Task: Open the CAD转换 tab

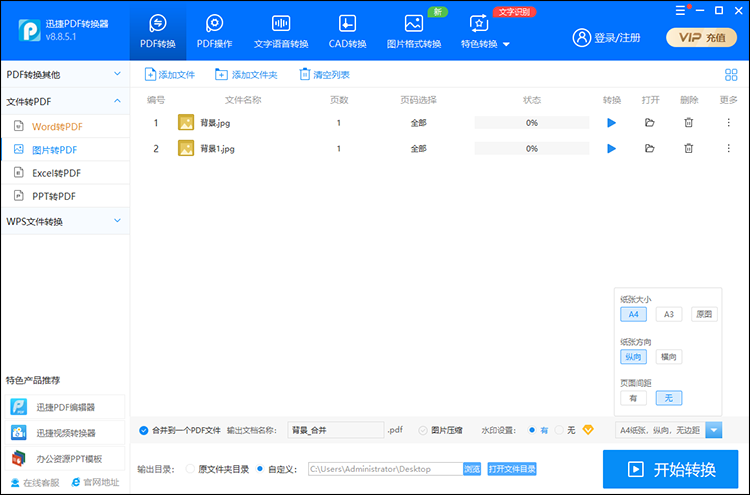Action: tap(347, 31)
